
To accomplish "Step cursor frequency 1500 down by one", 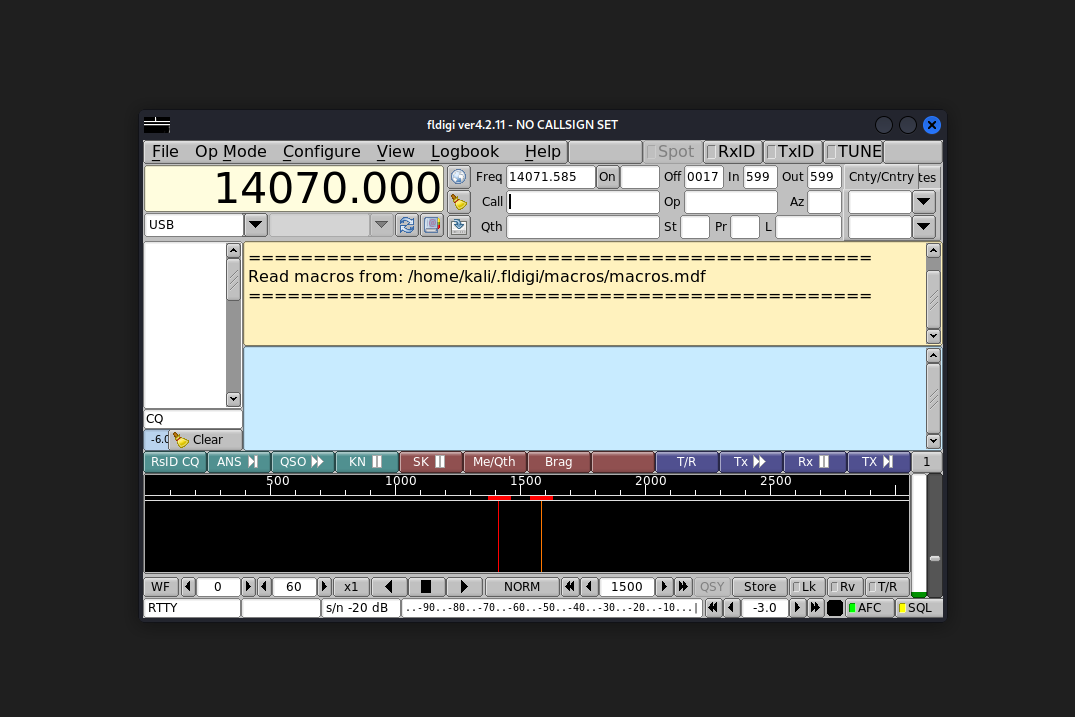I will coord(589,587).
